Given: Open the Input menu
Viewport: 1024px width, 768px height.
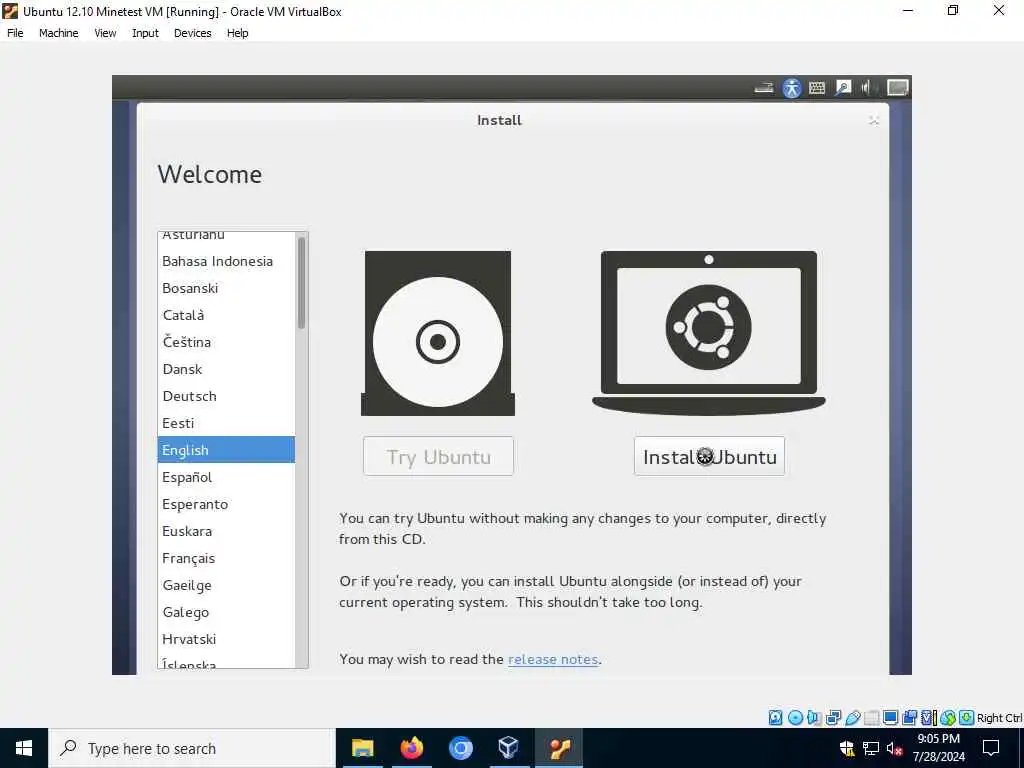Looking at the screenshot, I should 145,33.
